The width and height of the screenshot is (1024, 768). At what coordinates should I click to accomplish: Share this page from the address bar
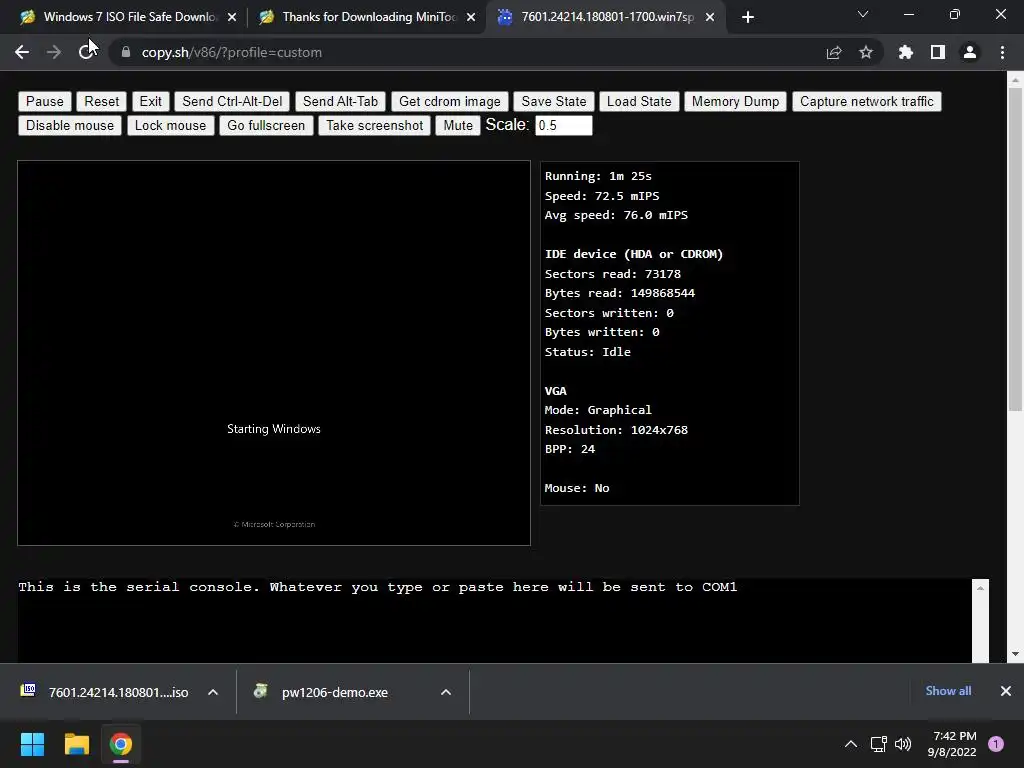[834, 52]
